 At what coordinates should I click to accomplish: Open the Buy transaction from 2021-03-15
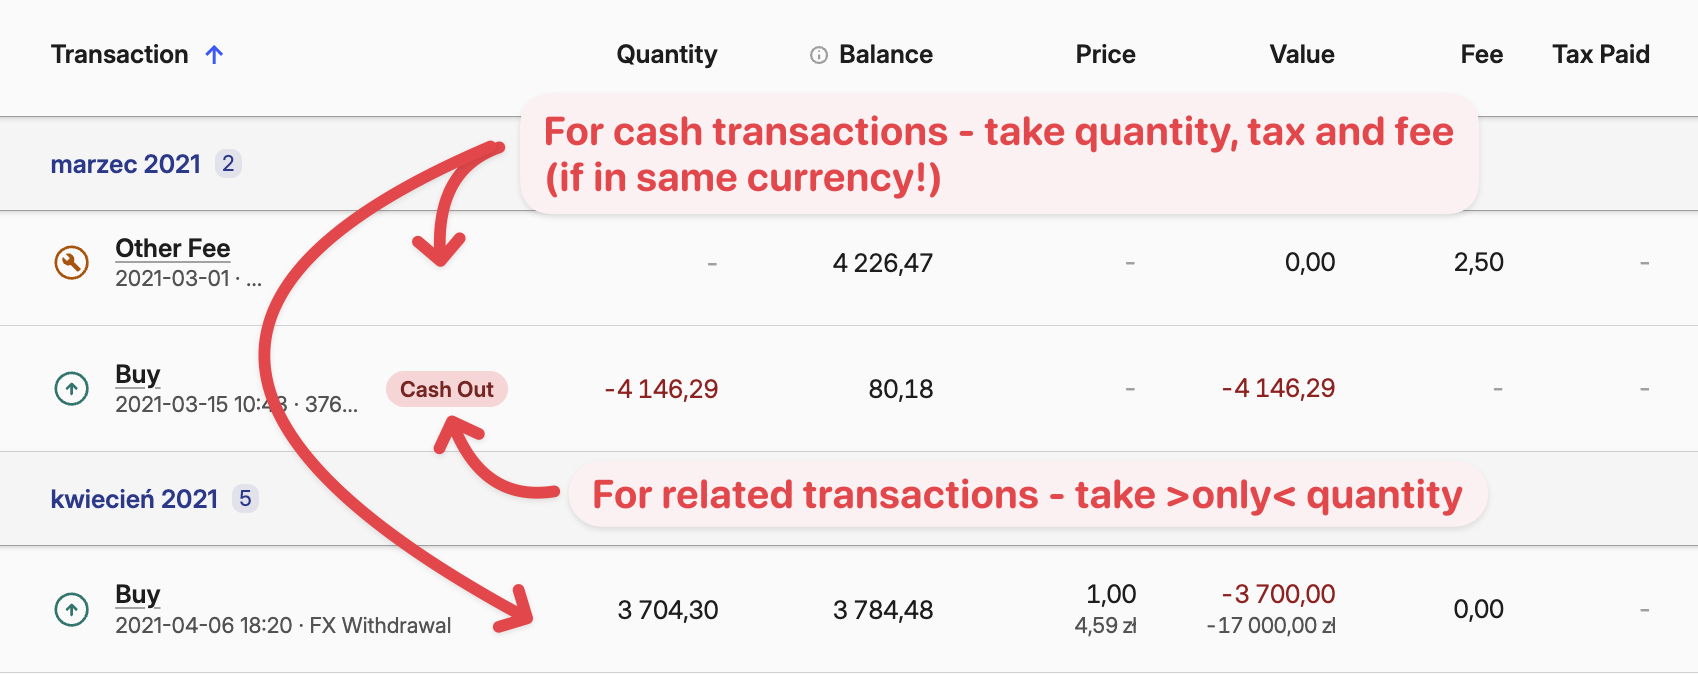138,375
